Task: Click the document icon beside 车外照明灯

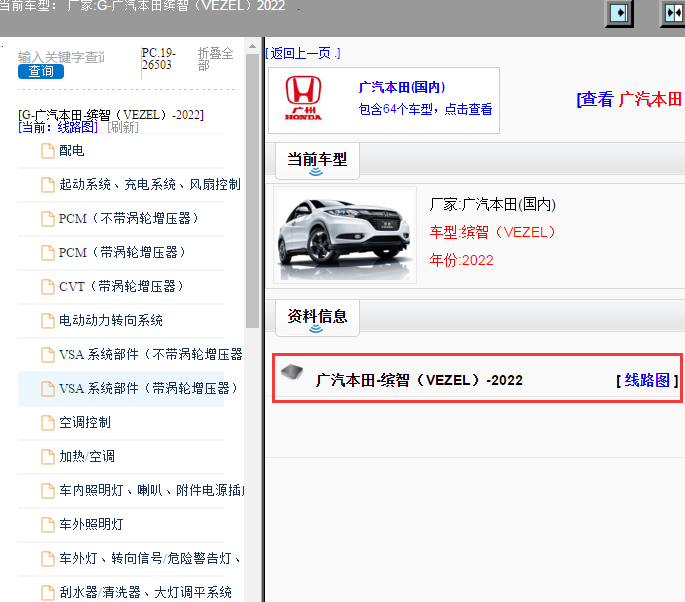Action: 48,524
